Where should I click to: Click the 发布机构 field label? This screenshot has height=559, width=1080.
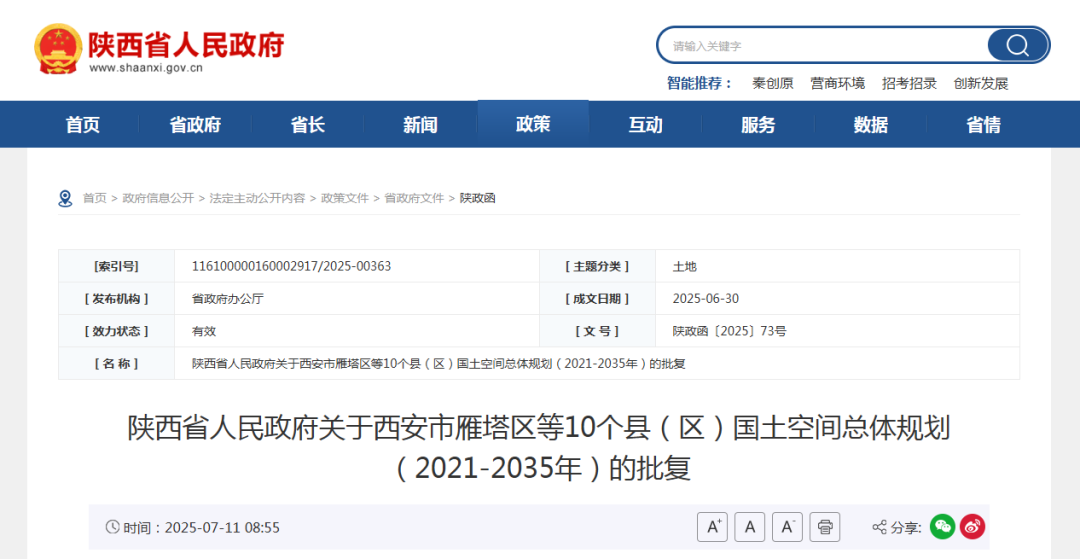[116, 299]
